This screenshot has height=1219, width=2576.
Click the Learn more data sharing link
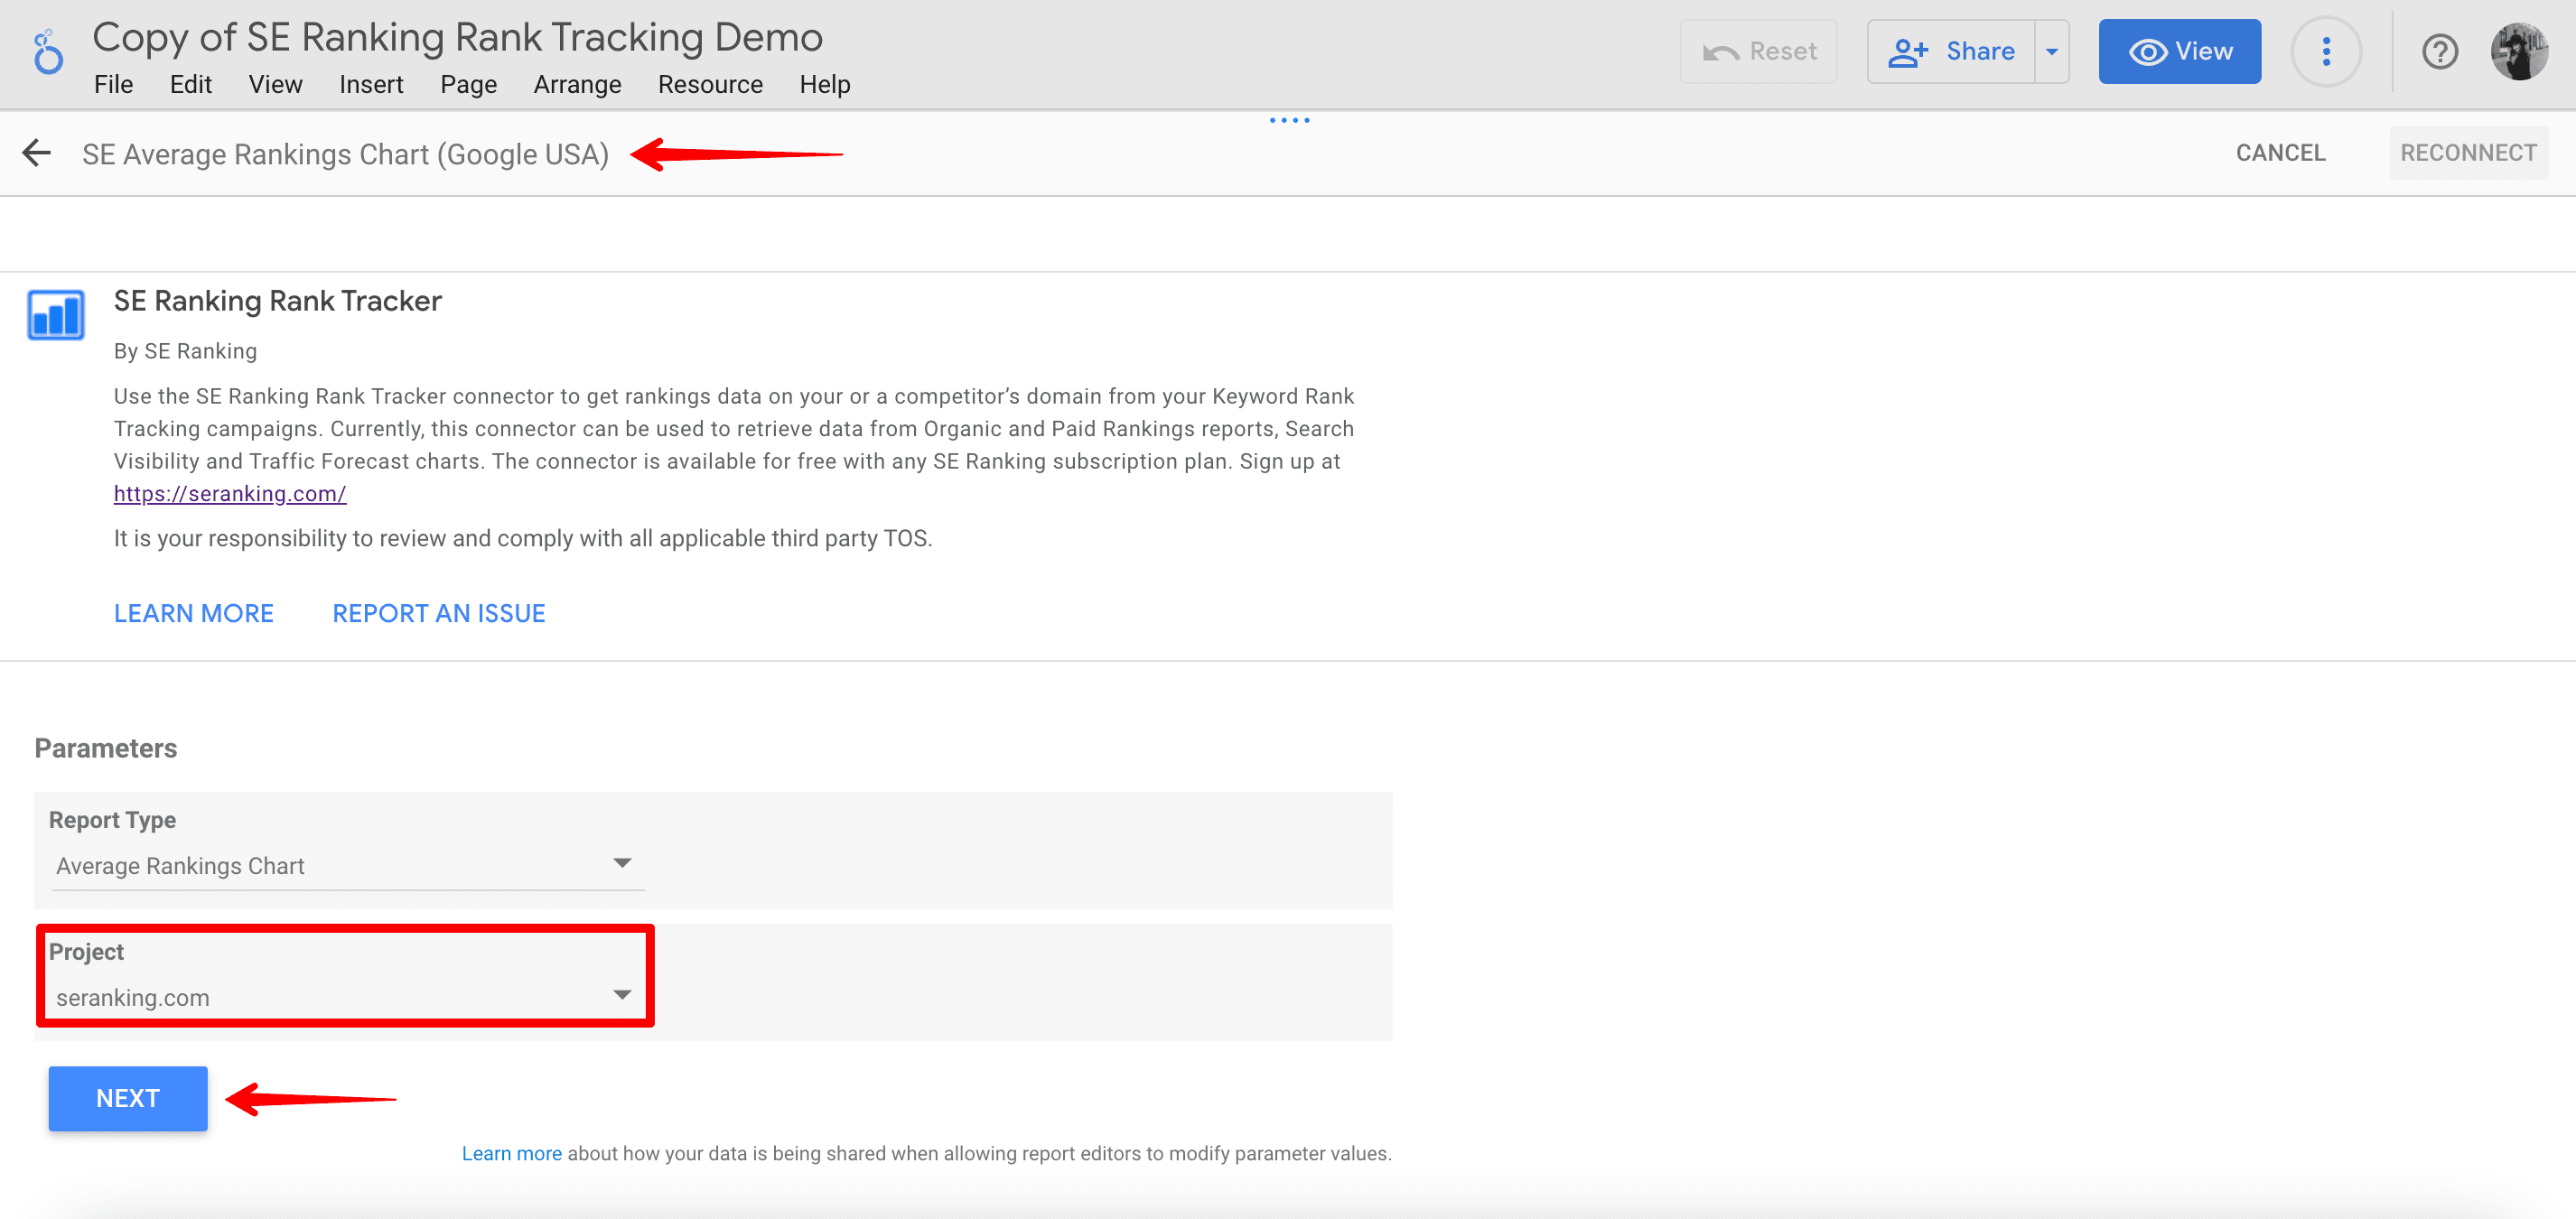pos(511,1153)
